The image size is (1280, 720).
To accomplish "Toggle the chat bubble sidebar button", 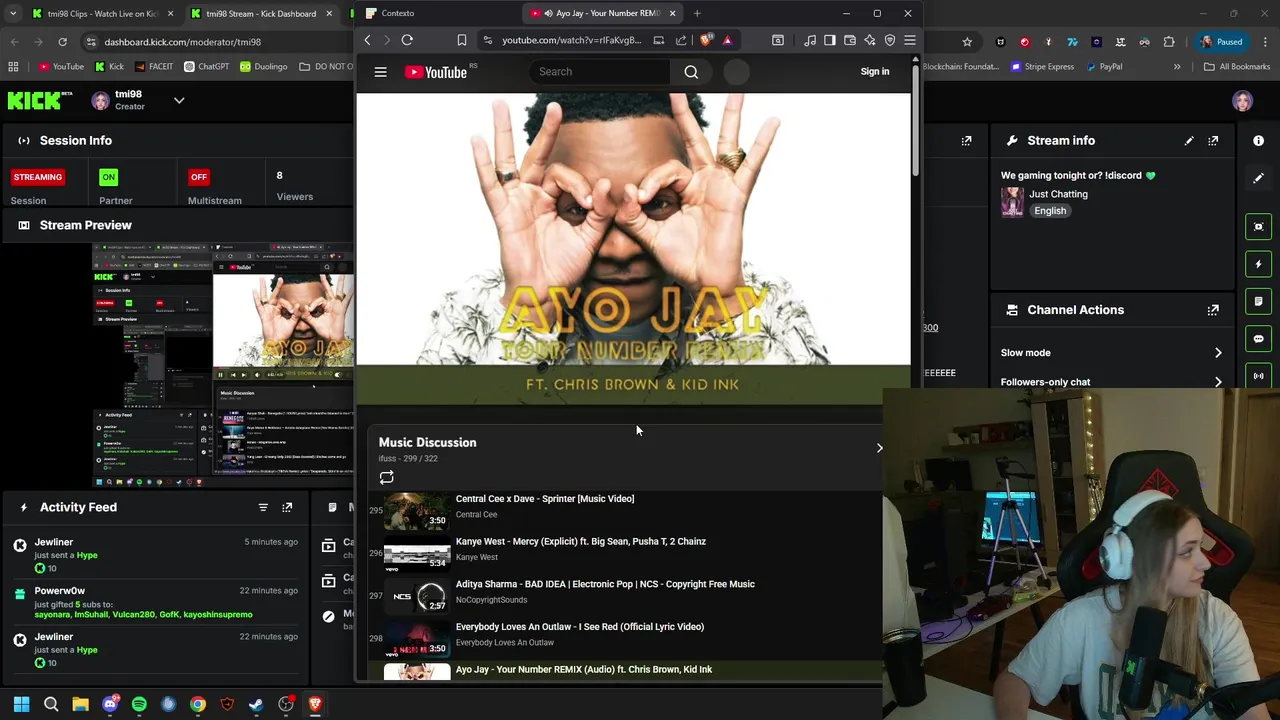I will tap(1259, 338).
